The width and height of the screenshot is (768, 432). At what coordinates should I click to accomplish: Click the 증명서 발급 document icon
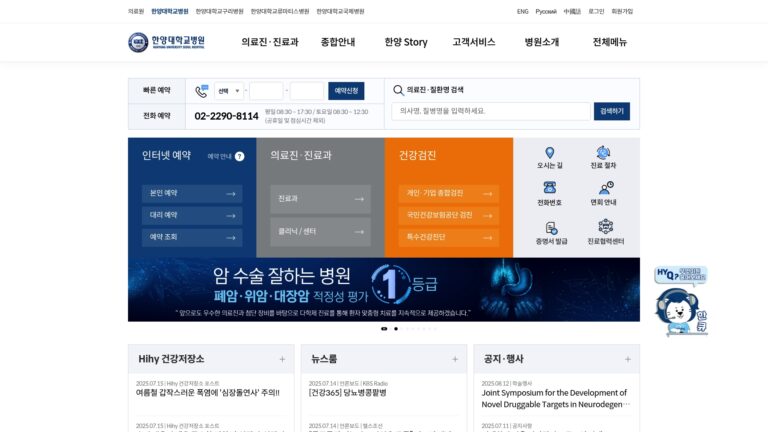coord(551,228)
